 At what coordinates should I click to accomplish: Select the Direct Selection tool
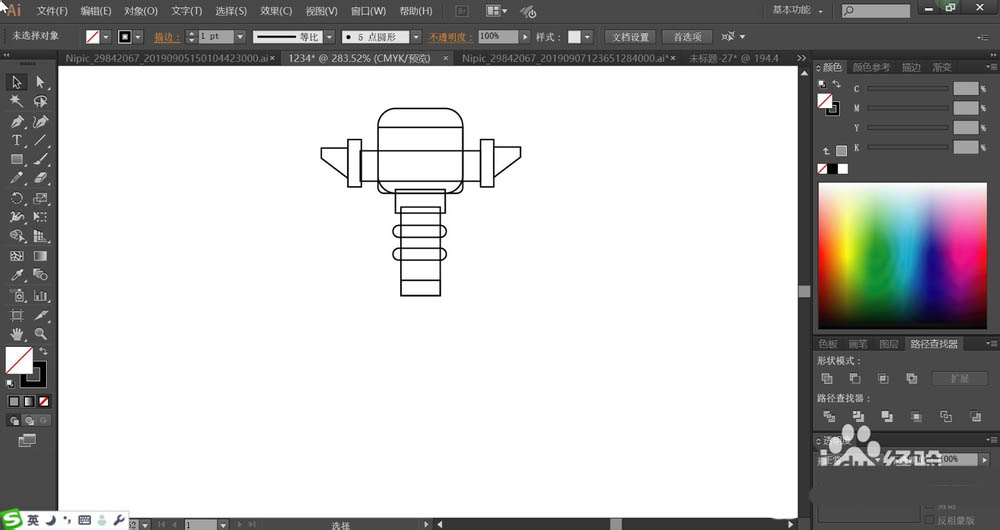tap(40, 82)
